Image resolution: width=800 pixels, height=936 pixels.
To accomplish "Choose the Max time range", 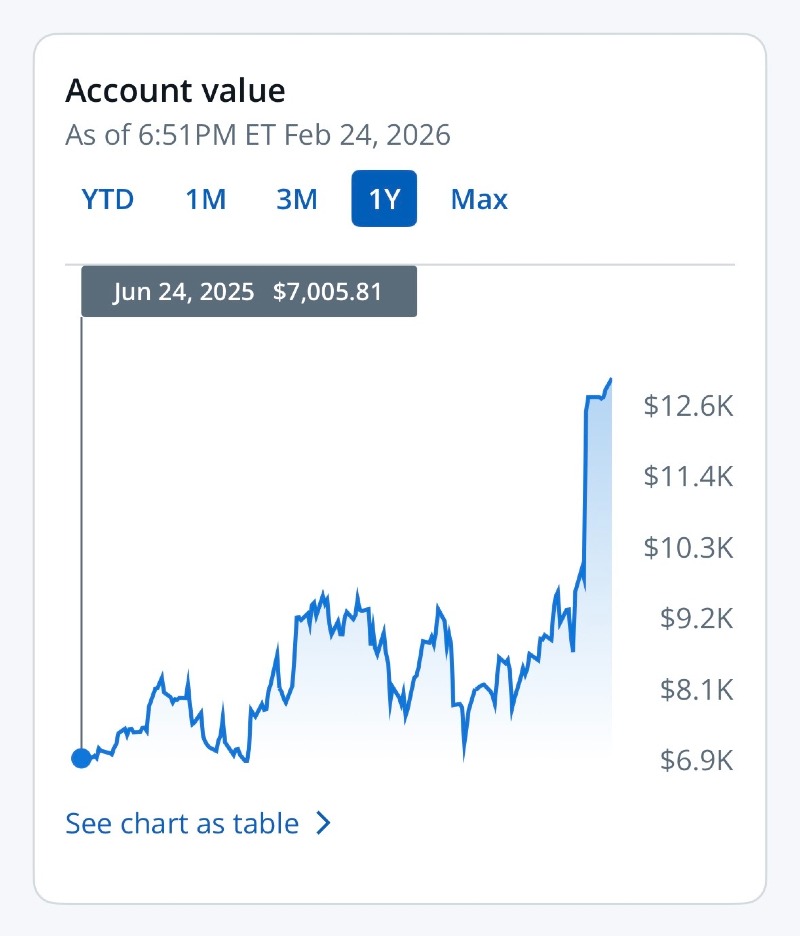I will (479, 199).
